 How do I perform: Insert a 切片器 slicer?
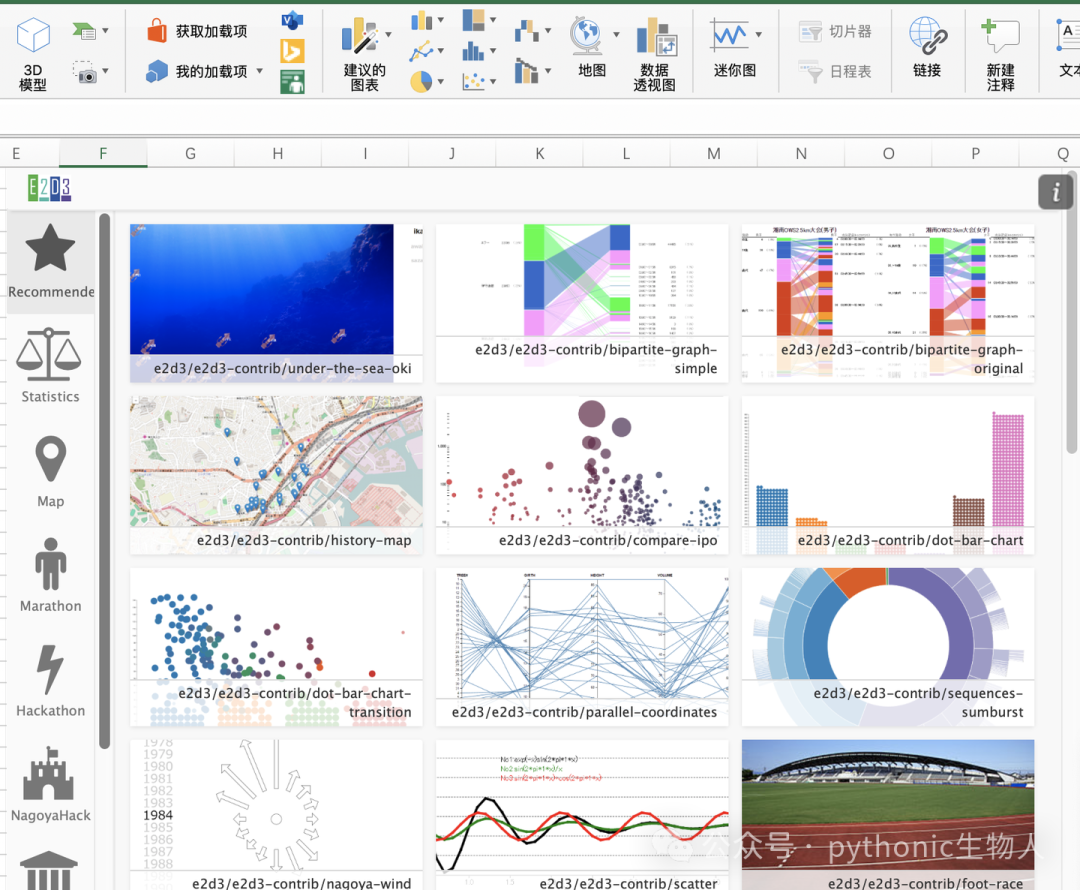pyautogui.click(x=835, y=32)
